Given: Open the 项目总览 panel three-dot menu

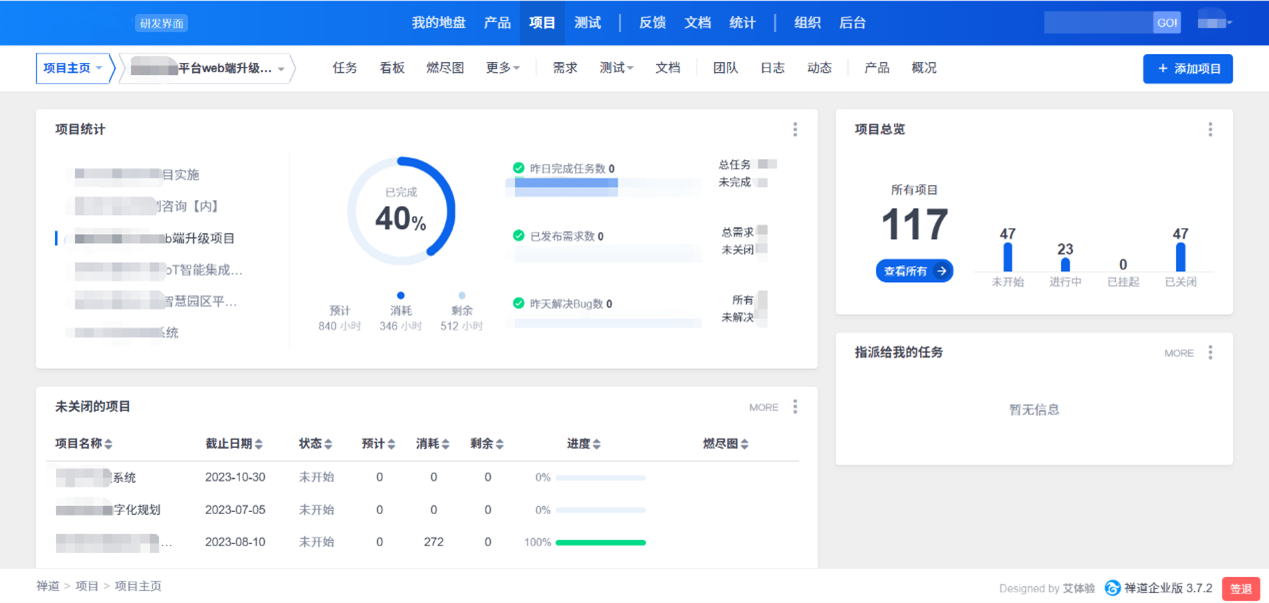Looking at the screenshot, I should click(x=1210, y=130).
